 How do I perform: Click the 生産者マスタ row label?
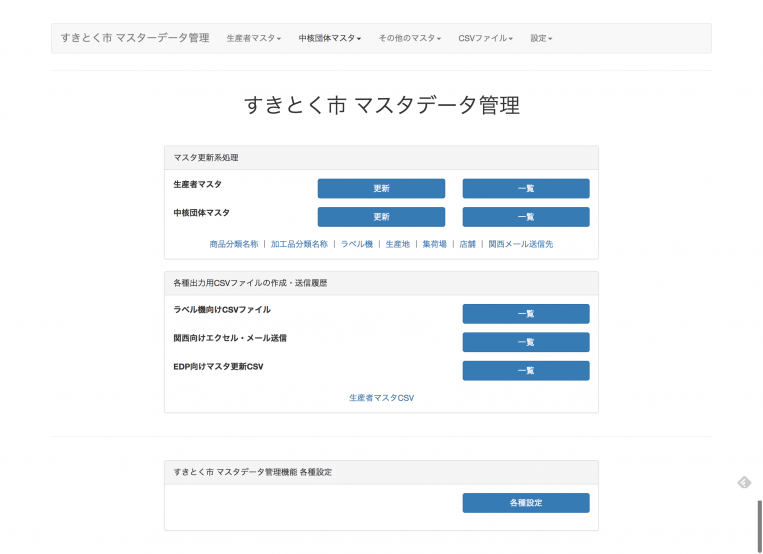[x=198, y=185]
